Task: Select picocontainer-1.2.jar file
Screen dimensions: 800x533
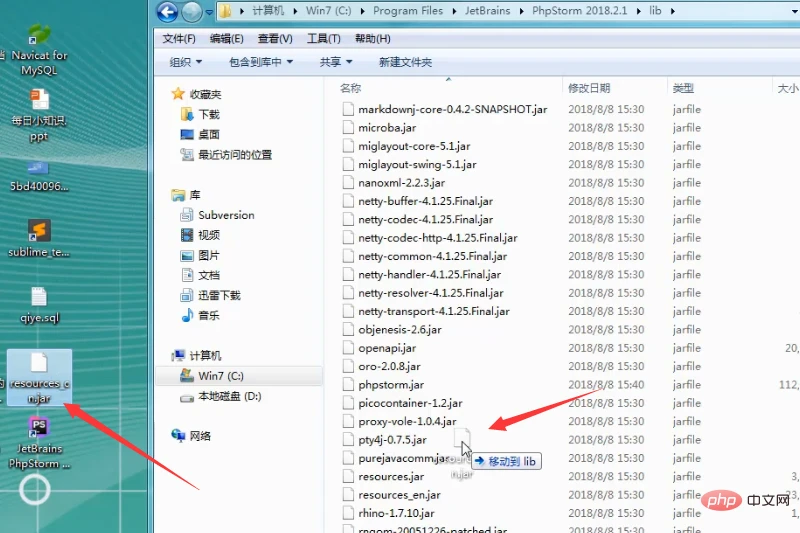Action: [x=403, y=403]
